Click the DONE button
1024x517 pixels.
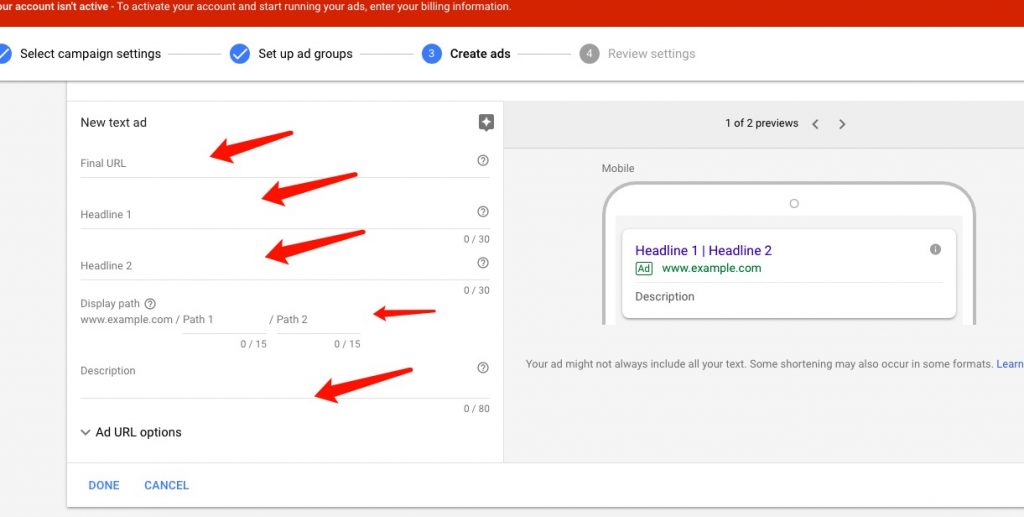(x=104, y=485)
